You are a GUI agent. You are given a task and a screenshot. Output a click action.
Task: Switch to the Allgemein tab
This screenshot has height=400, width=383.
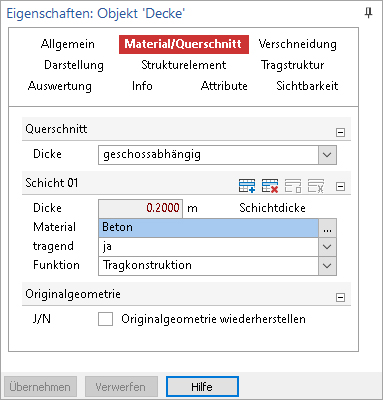[x=68, y=44]
